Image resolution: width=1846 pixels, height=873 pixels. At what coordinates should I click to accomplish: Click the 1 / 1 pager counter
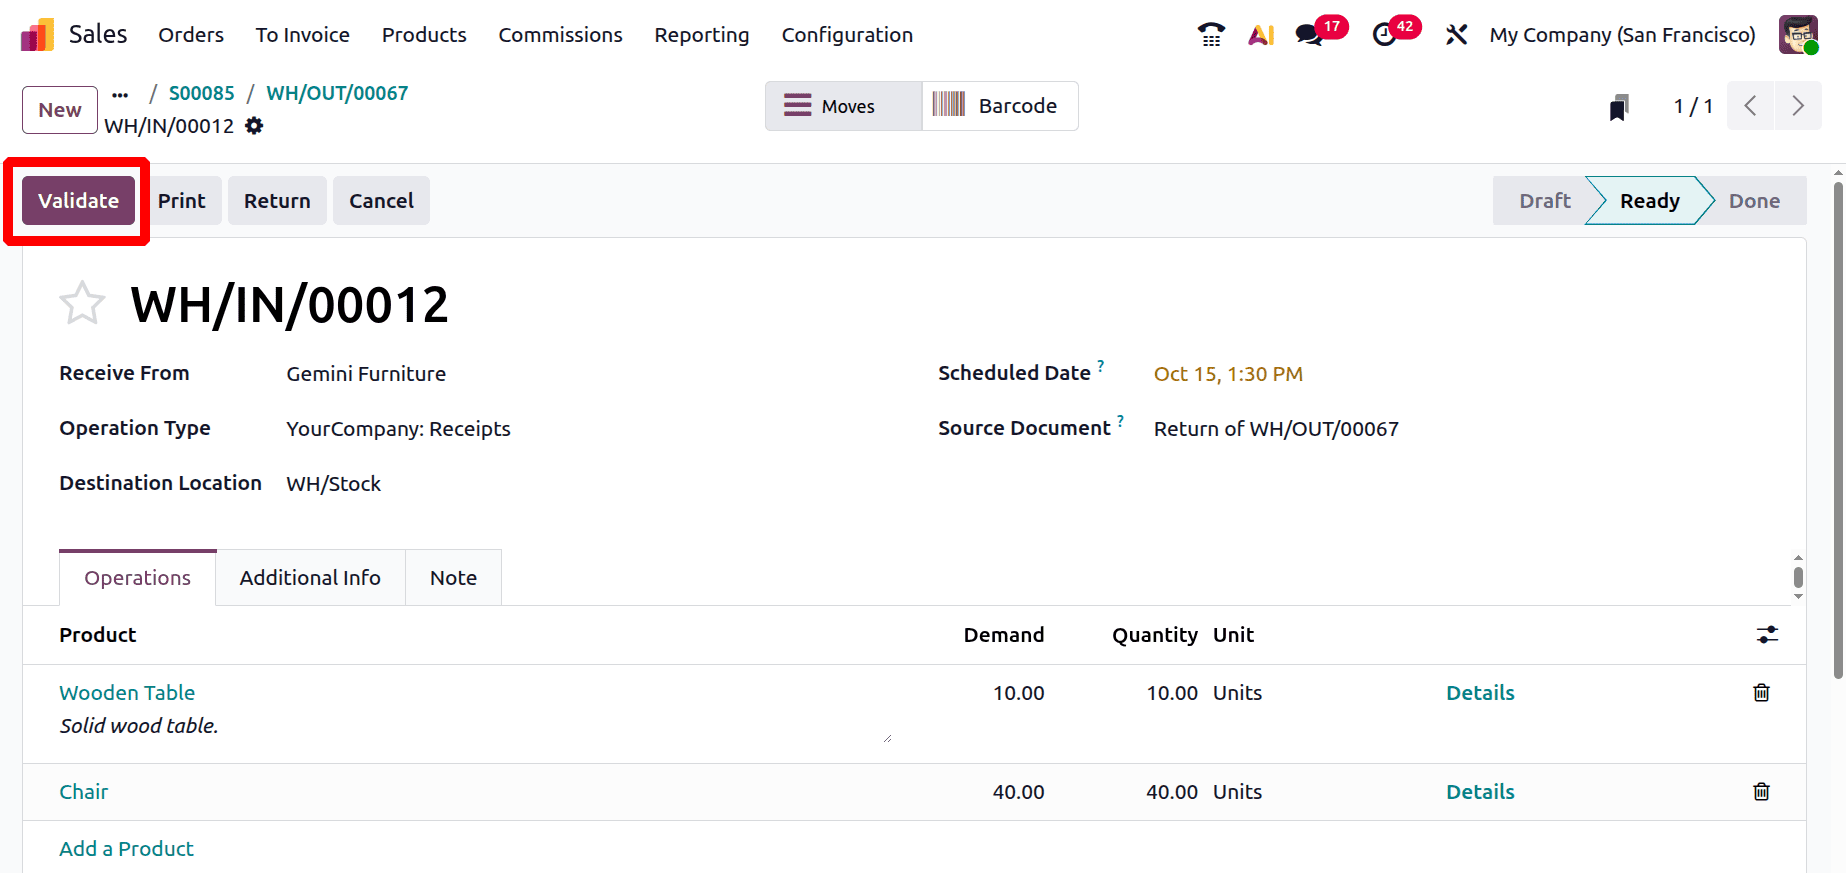1693,106
